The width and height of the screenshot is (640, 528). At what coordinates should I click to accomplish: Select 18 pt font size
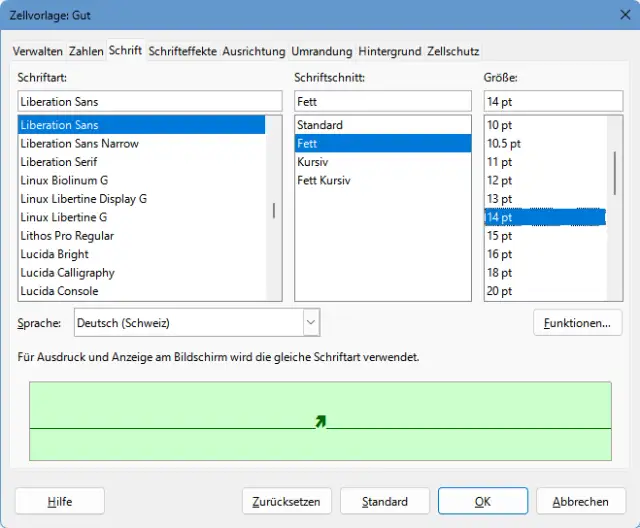coord(499,272)
